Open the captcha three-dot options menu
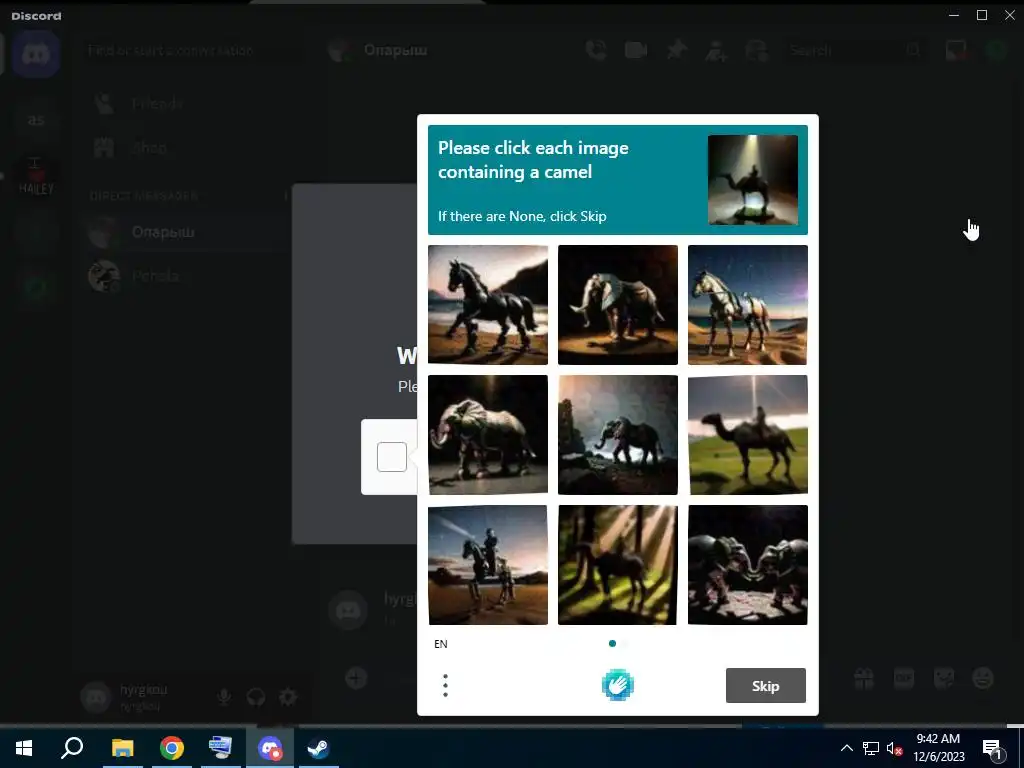1024x768 pixels. (445, 686)
